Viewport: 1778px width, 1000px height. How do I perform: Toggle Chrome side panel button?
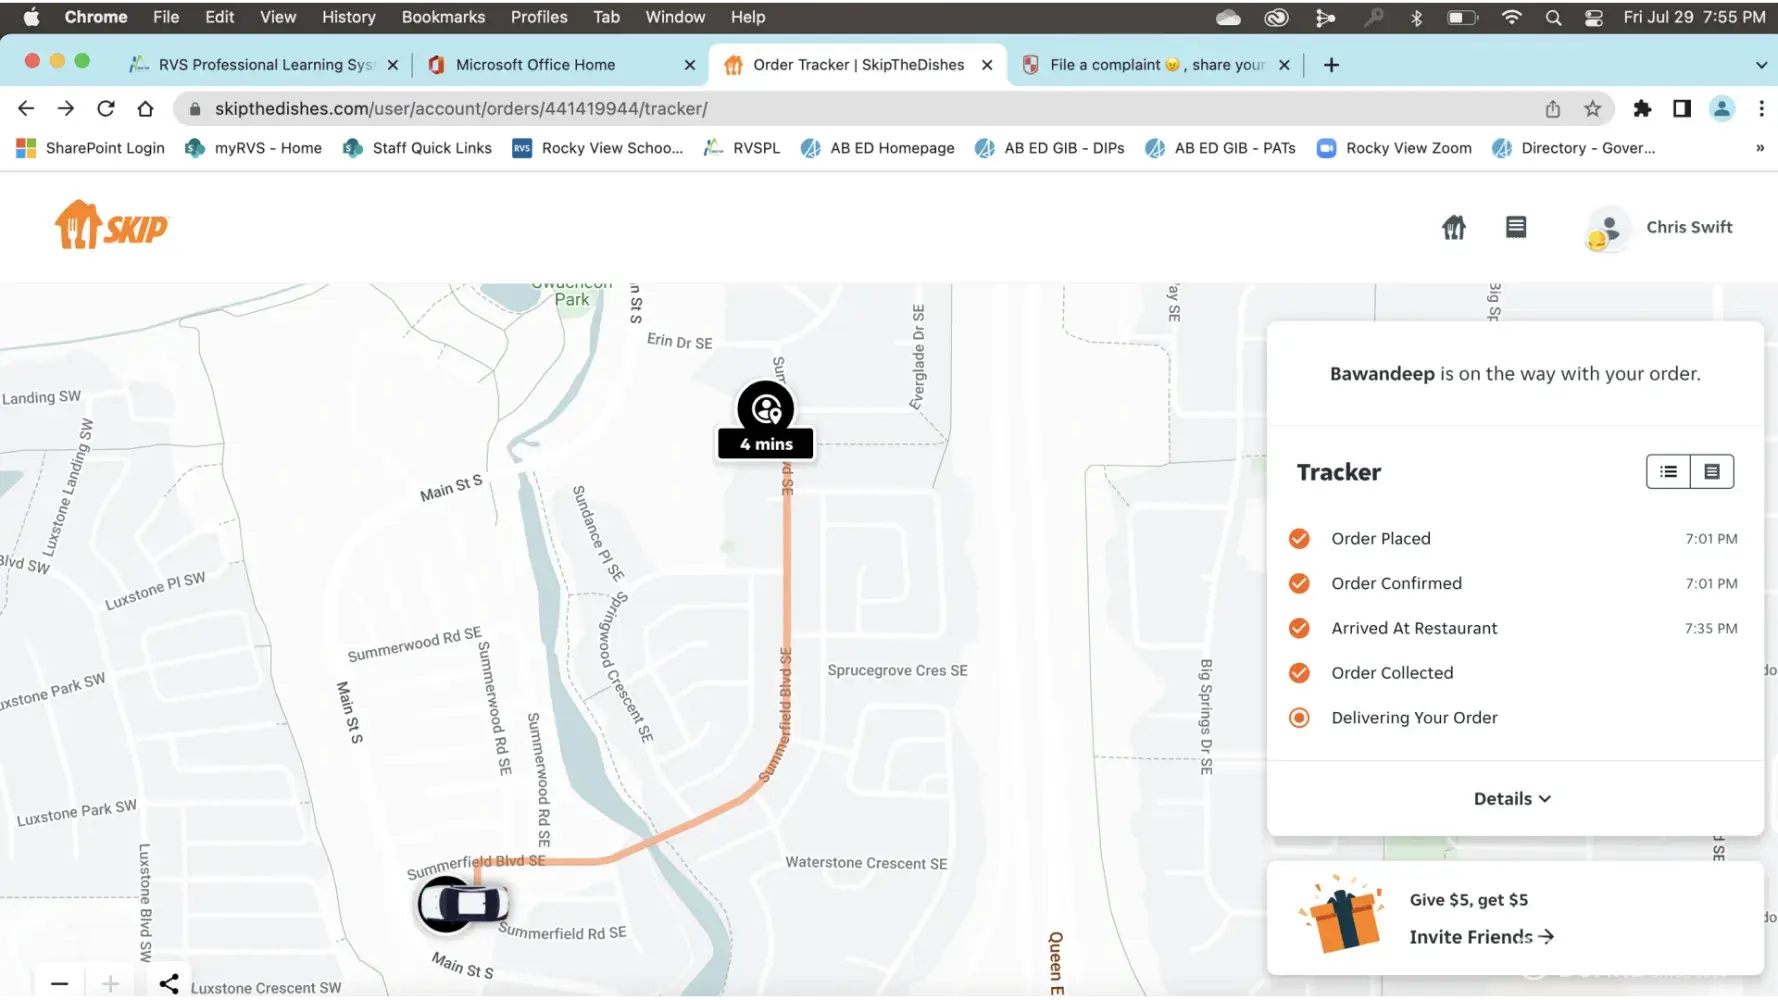coord(1681,109)
